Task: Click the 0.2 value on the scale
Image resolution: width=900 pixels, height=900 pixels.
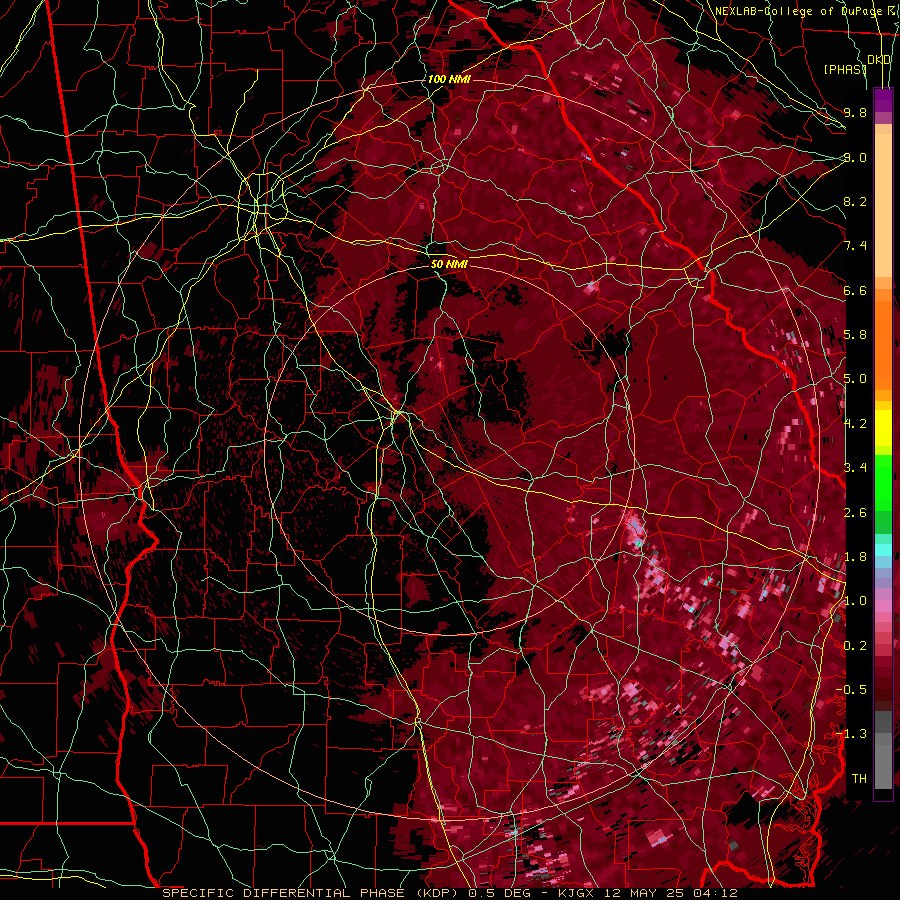Action: pos(855,646)
